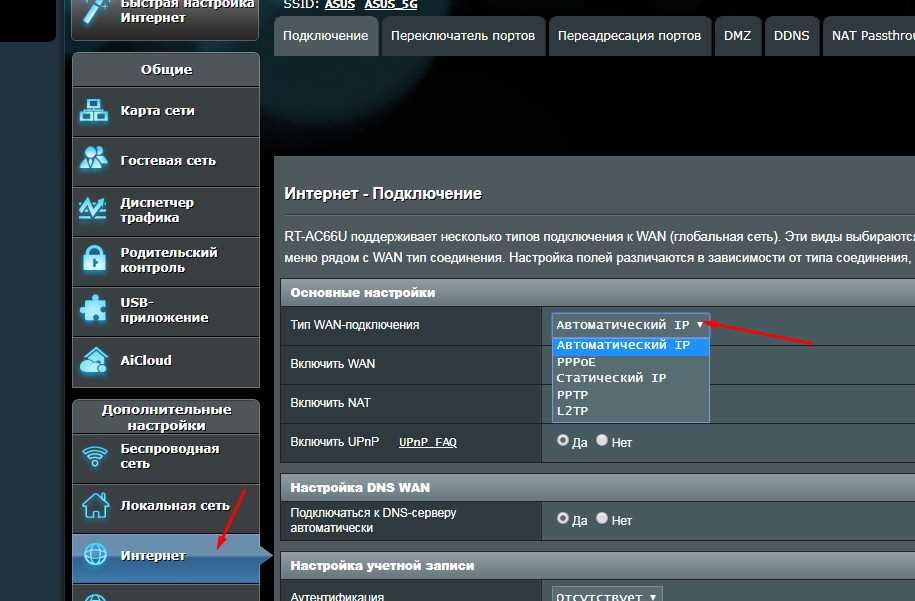
Task: Open Локальная сеть menu entry
Action: pos(166,508)
